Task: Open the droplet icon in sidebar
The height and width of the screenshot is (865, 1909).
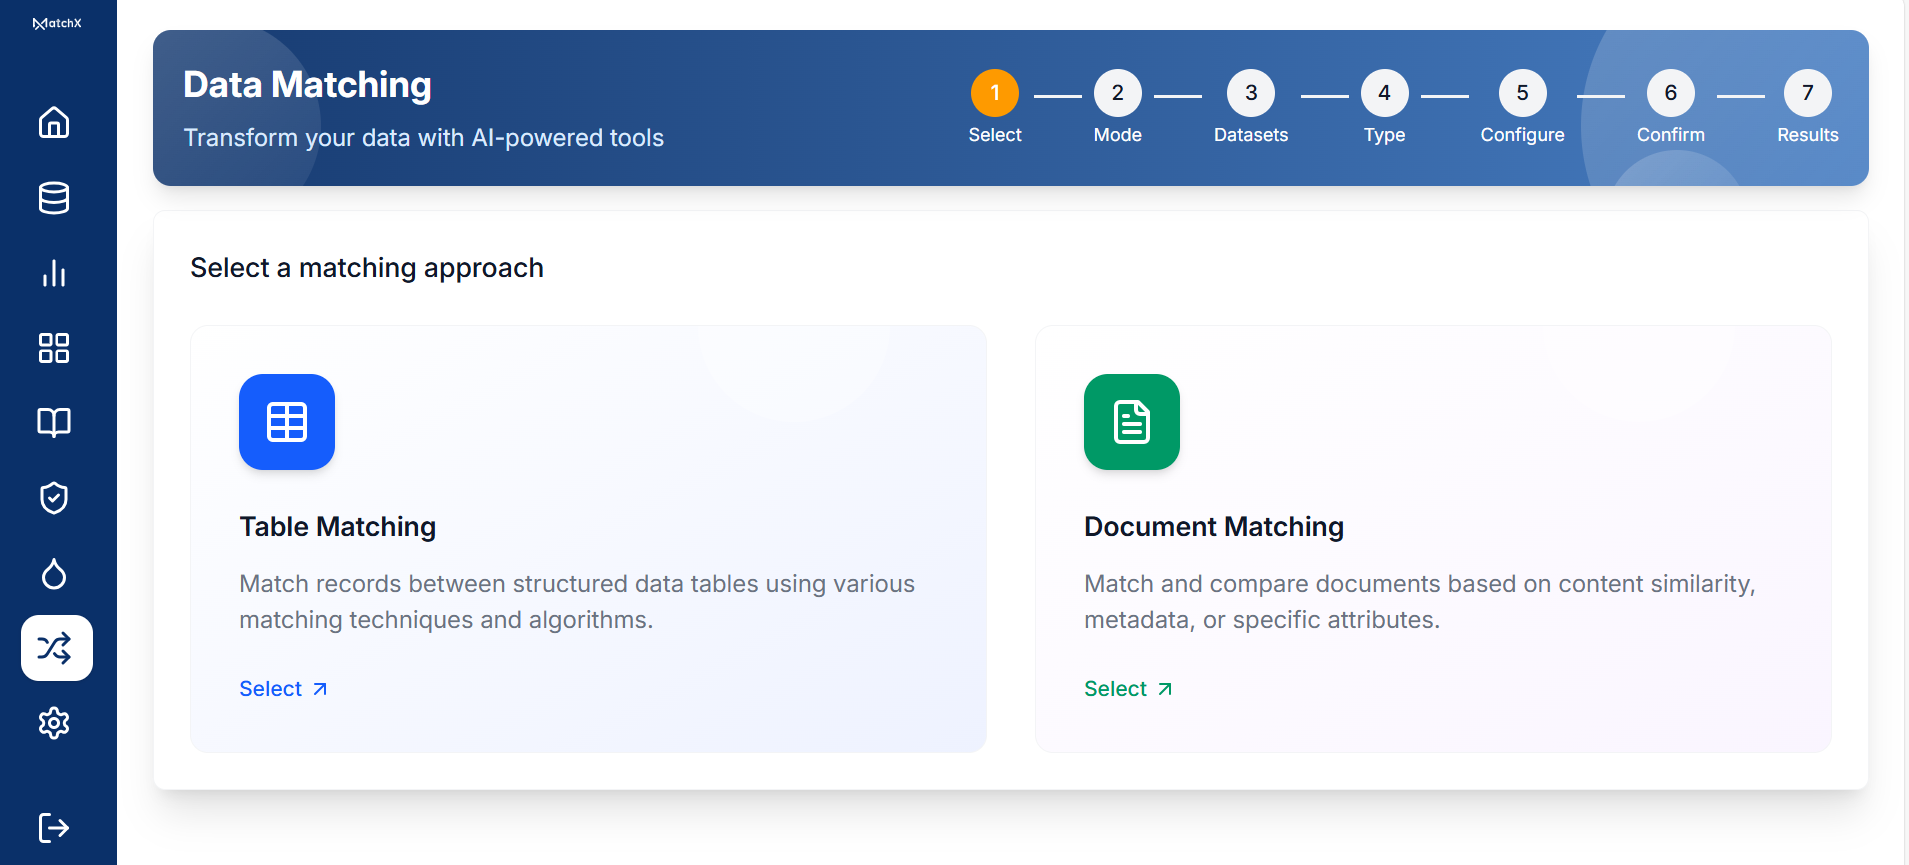Action: click(x=54, y=573)
